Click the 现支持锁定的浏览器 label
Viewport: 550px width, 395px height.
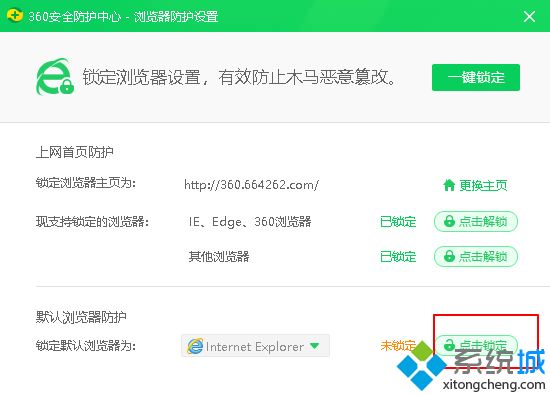pyautogui.click(x=92, y=222)
